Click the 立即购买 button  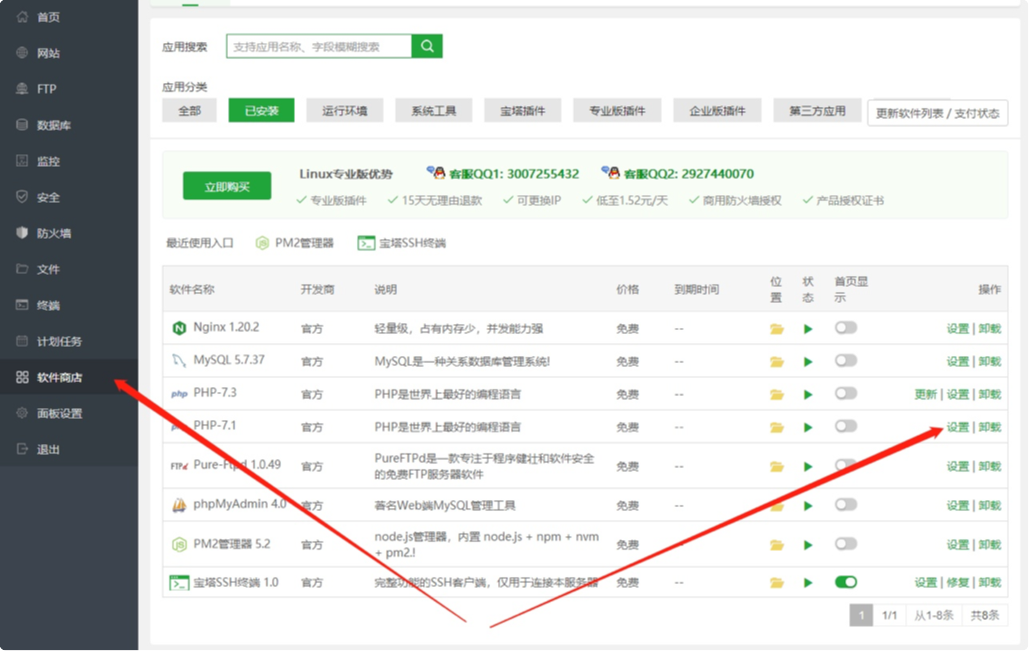tap(227, 186)
